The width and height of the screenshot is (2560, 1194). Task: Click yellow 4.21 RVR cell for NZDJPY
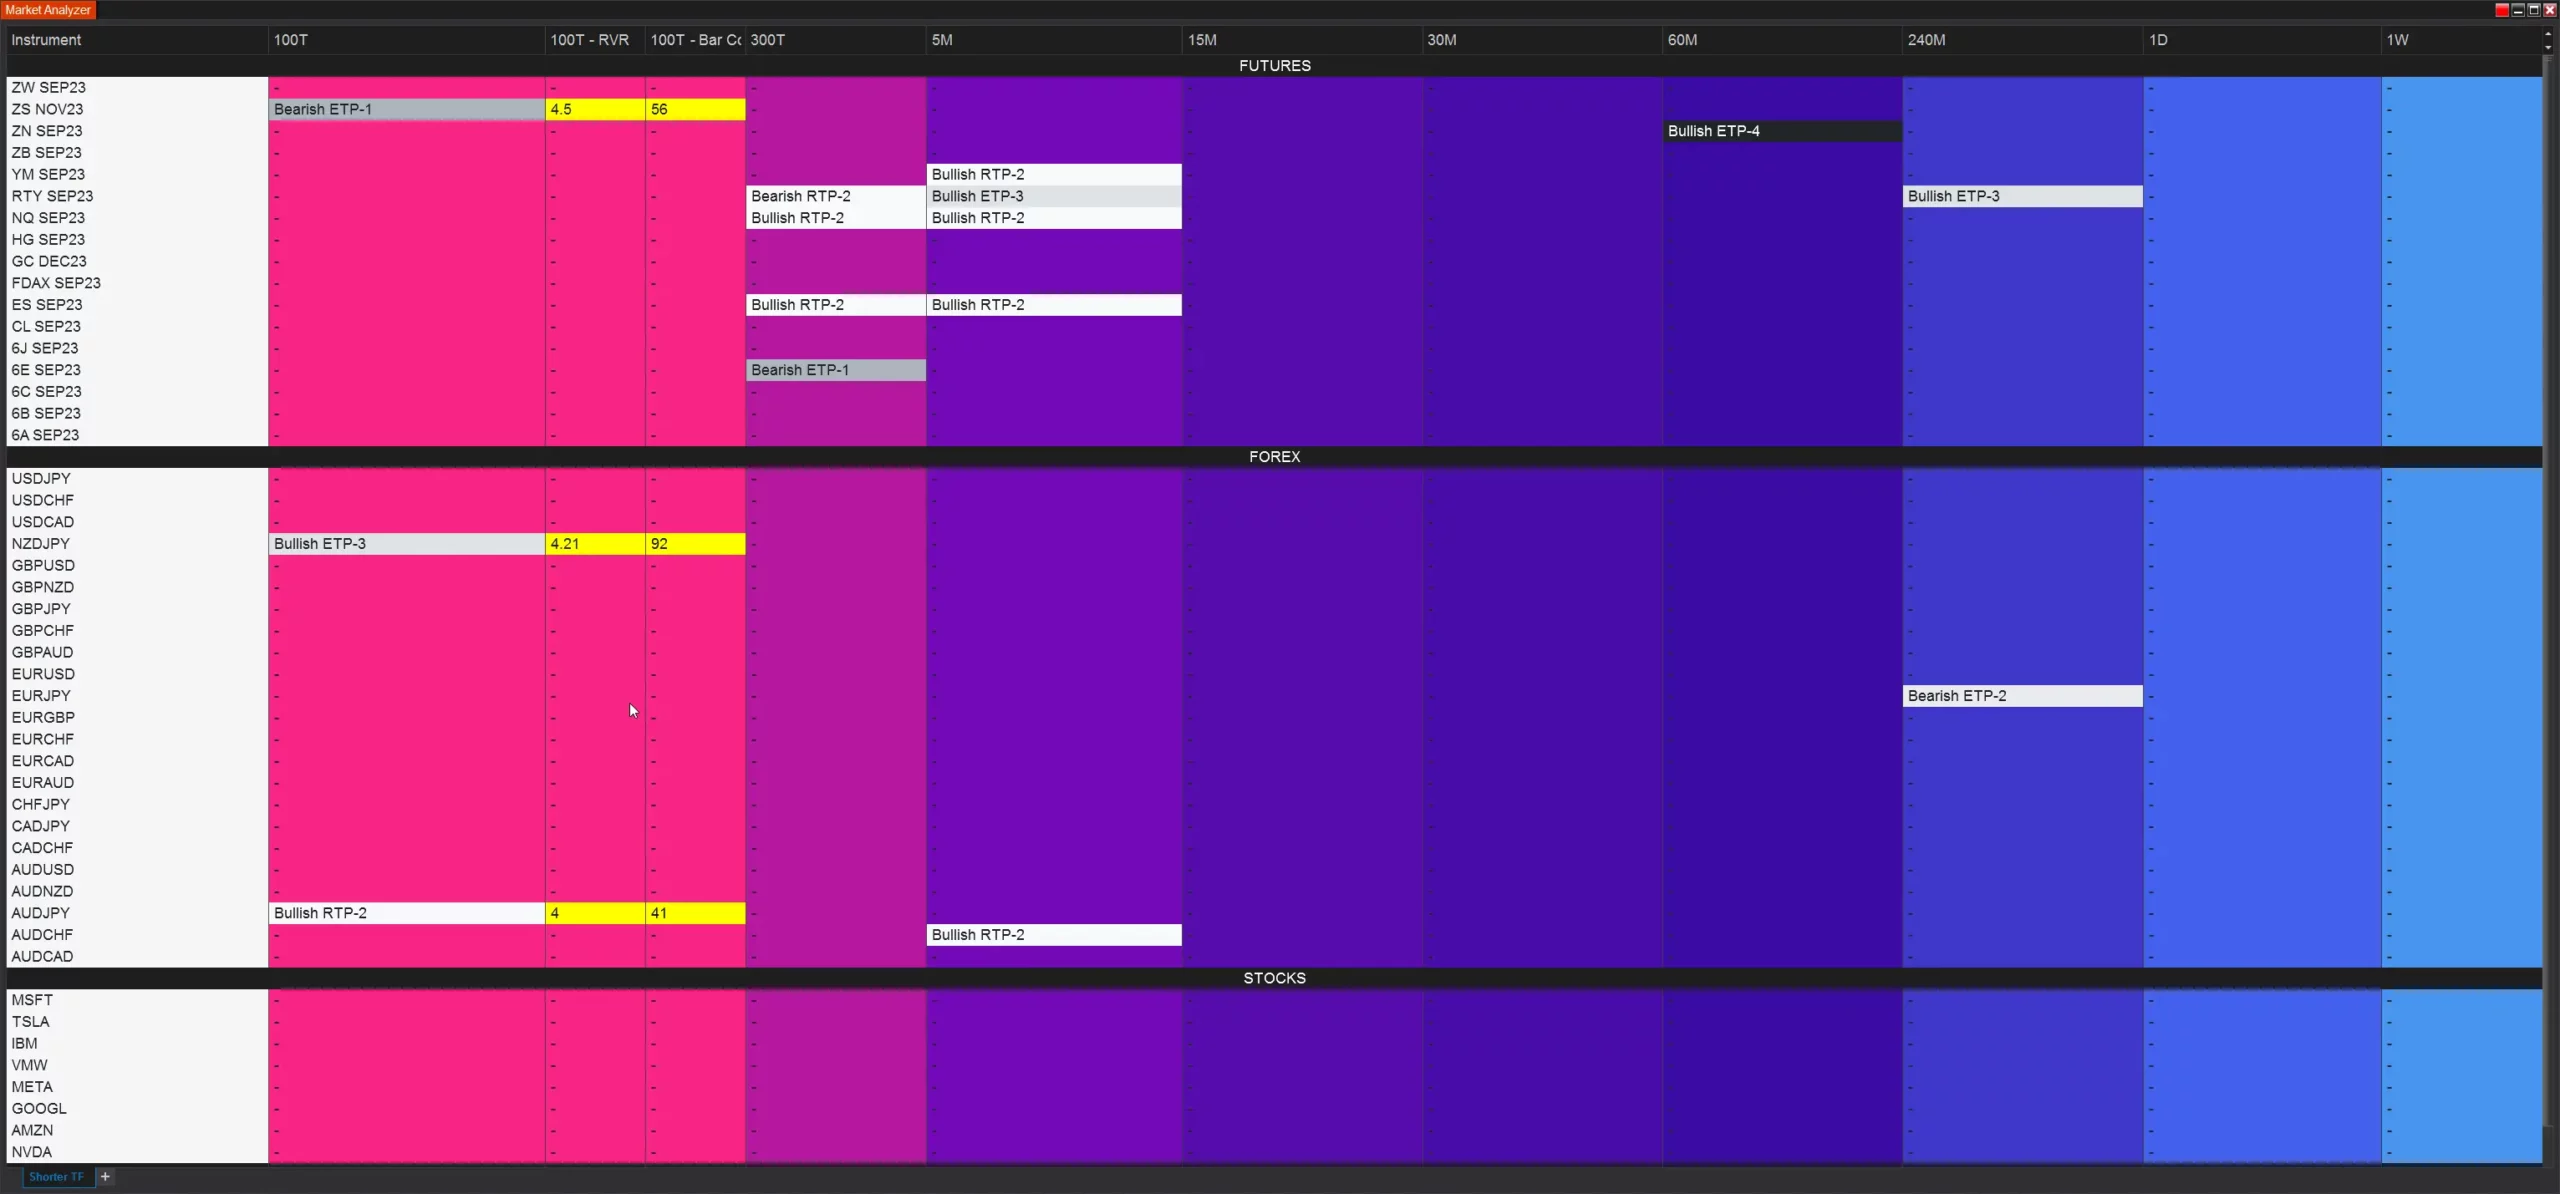[x=594, y=544]
